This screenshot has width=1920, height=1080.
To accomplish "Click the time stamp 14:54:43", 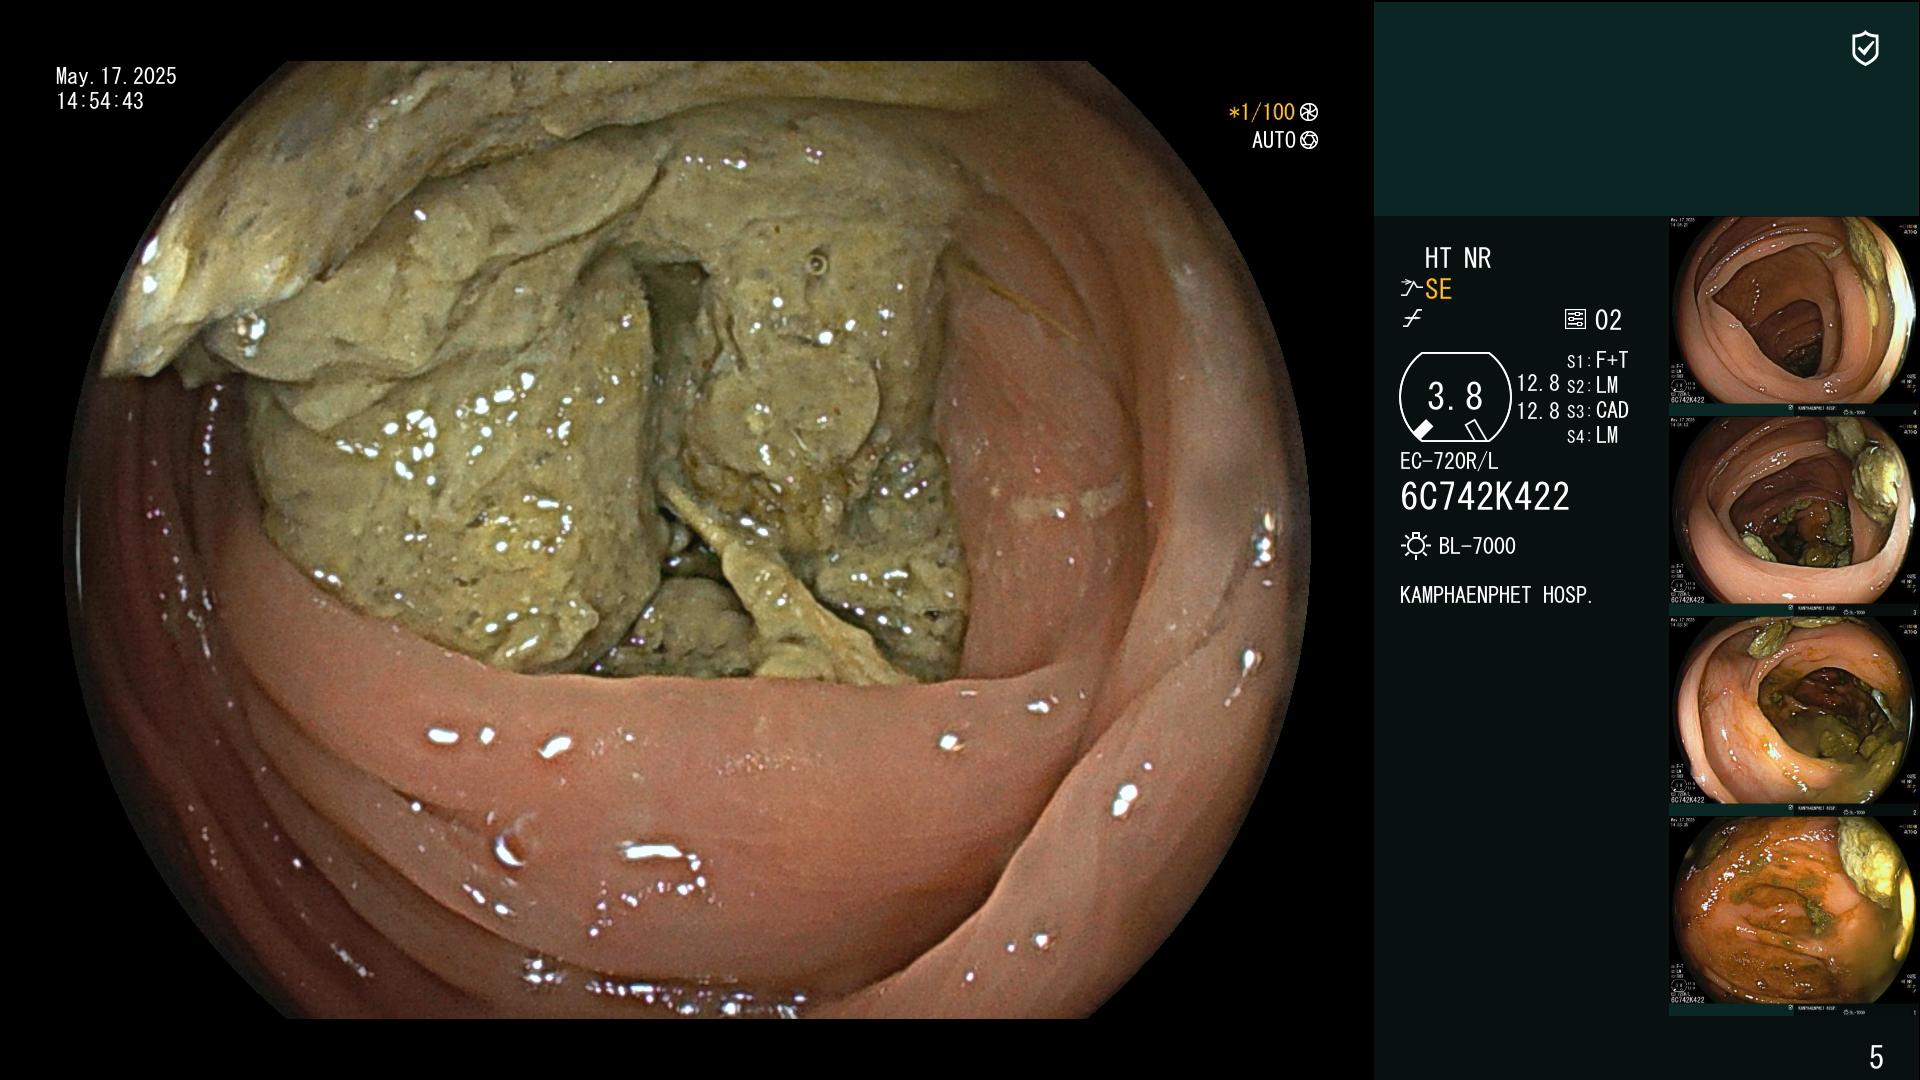I will pos(100,101).
